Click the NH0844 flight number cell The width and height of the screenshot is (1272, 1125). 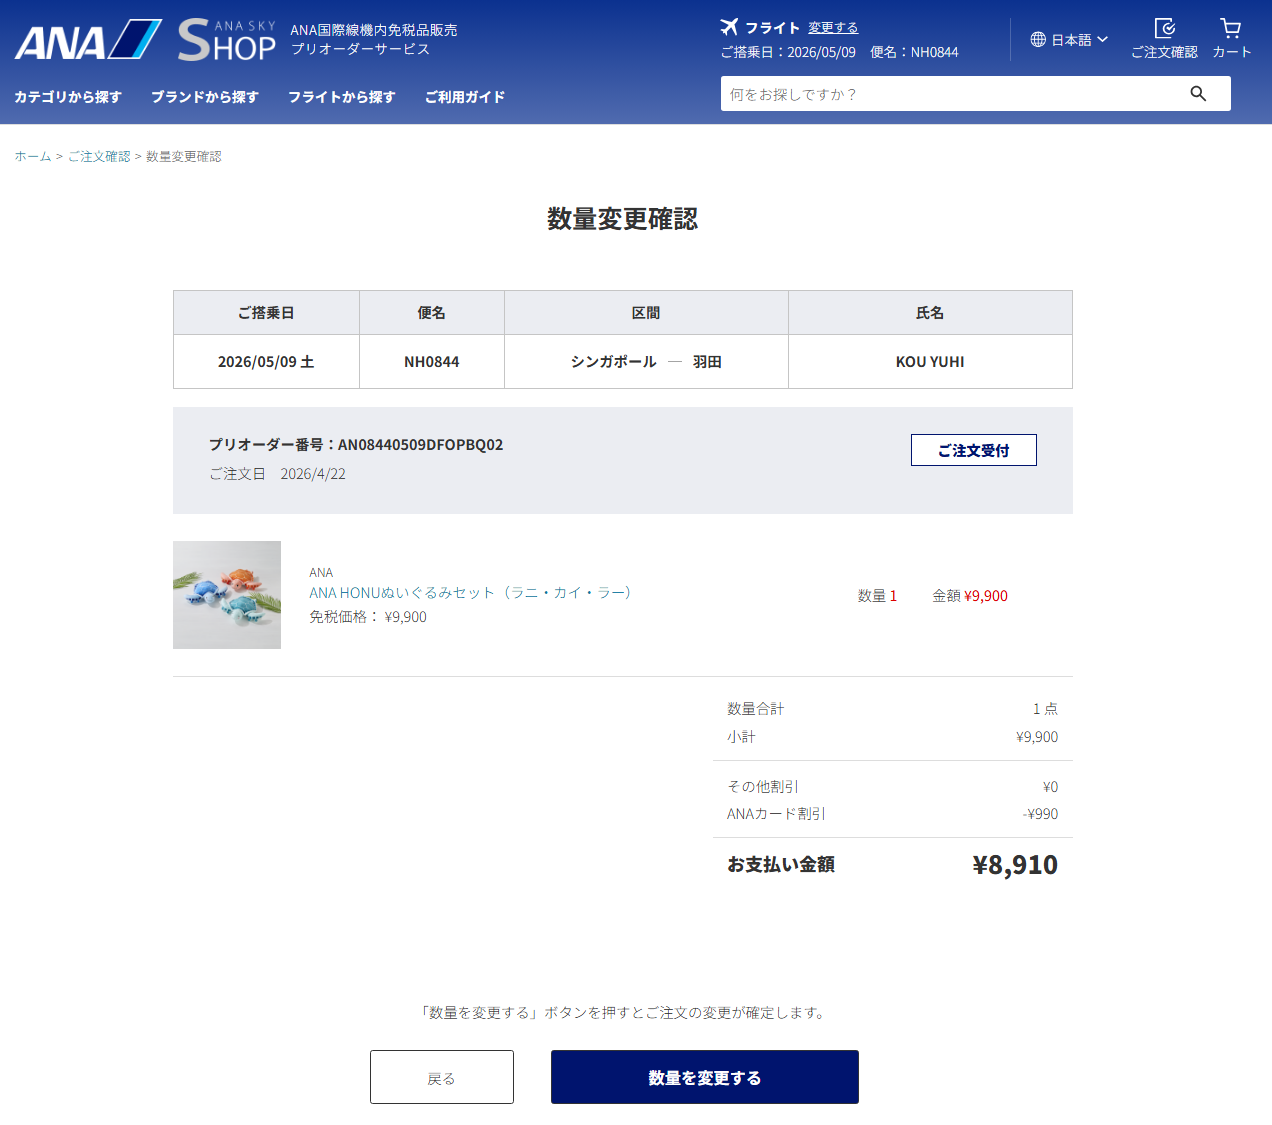point(432,362)
